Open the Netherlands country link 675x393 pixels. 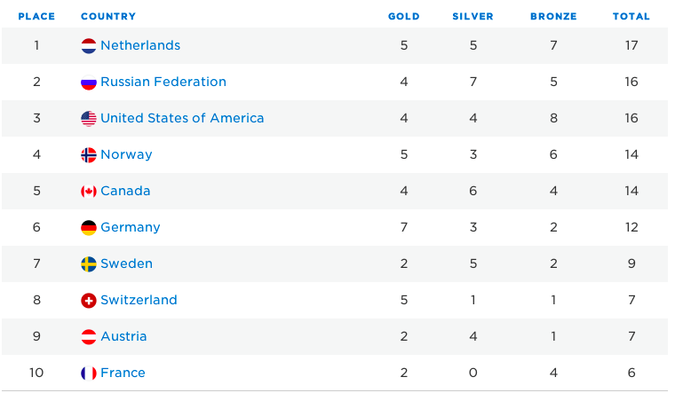(140, 45)
